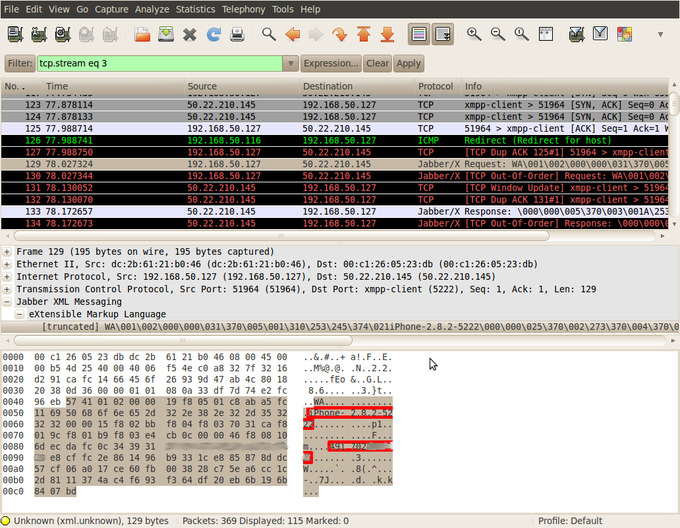
Task: Open the Statistics menu
Action: point(195,9)
